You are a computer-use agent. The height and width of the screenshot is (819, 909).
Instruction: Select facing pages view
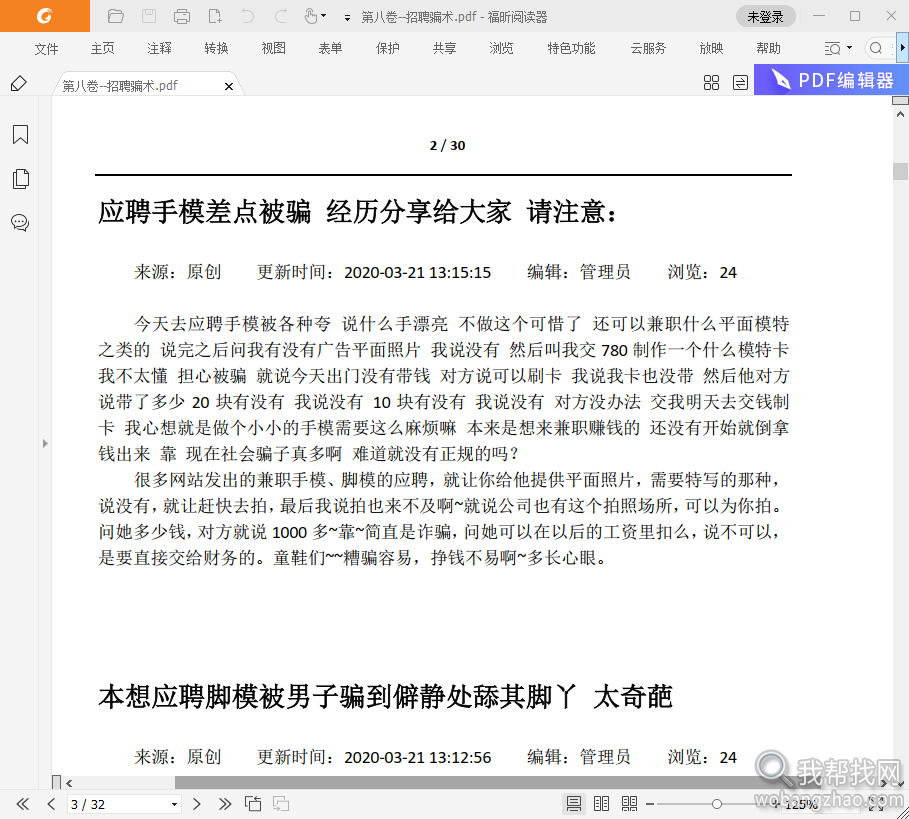601,804
